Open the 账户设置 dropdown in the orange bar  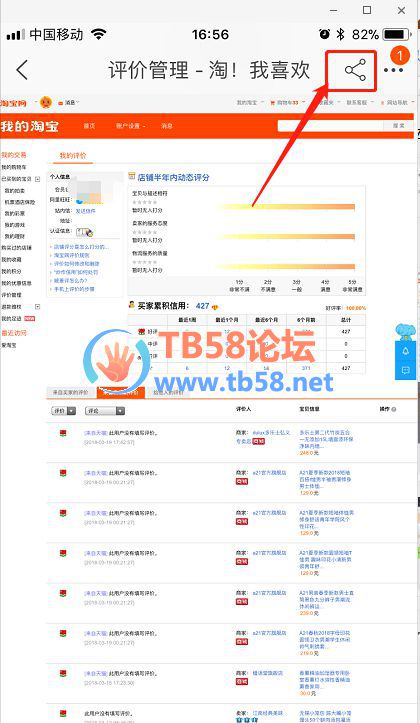pyautogui.click(x=130, y=126)
